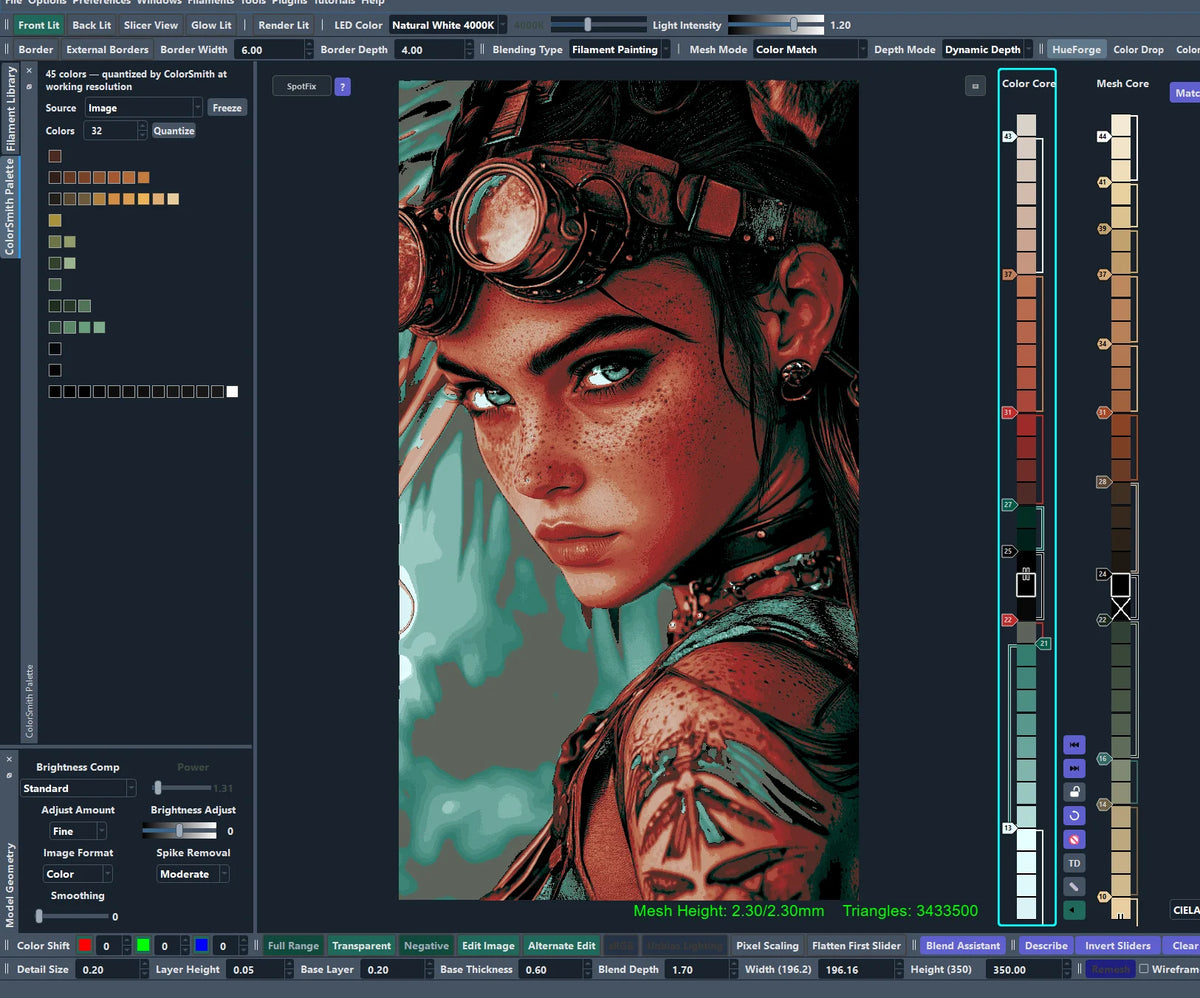Open the Mesh Mode Color Match dropdown
Screen dimensions: 1200x998
810,49
